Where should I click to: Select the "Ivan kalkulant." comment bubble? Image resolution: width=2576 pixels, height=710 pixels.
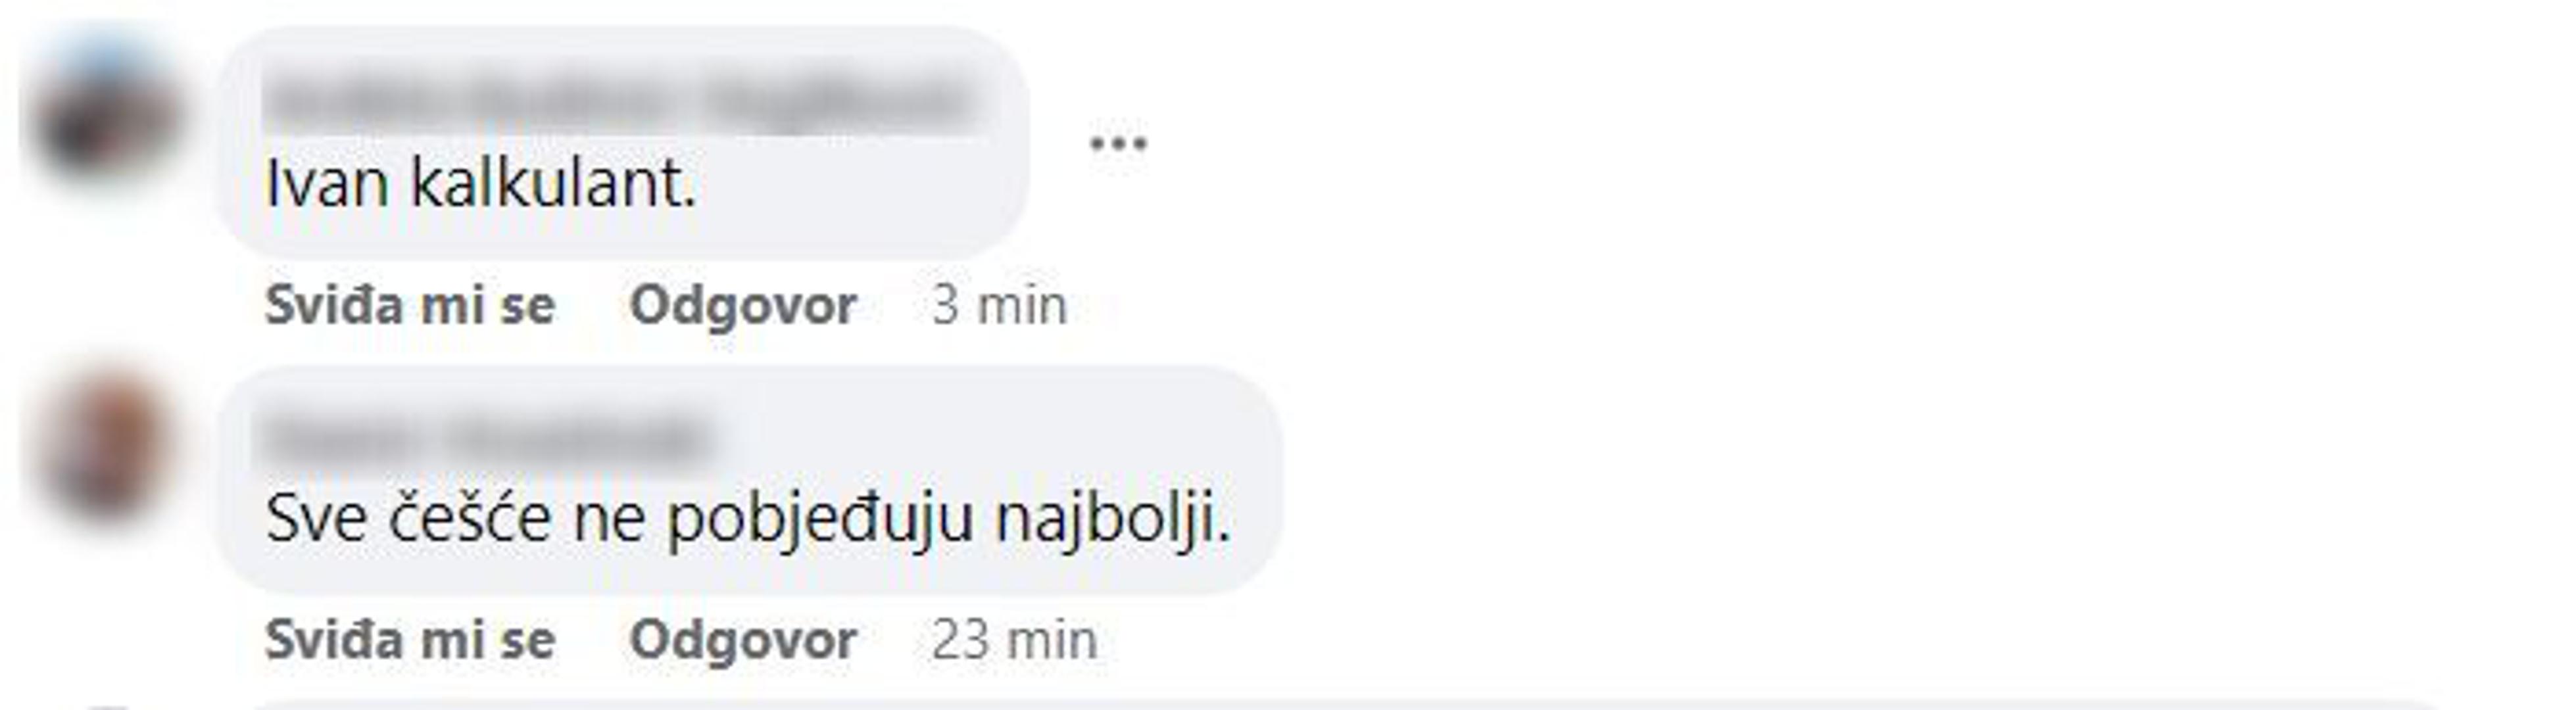point(622,142)
